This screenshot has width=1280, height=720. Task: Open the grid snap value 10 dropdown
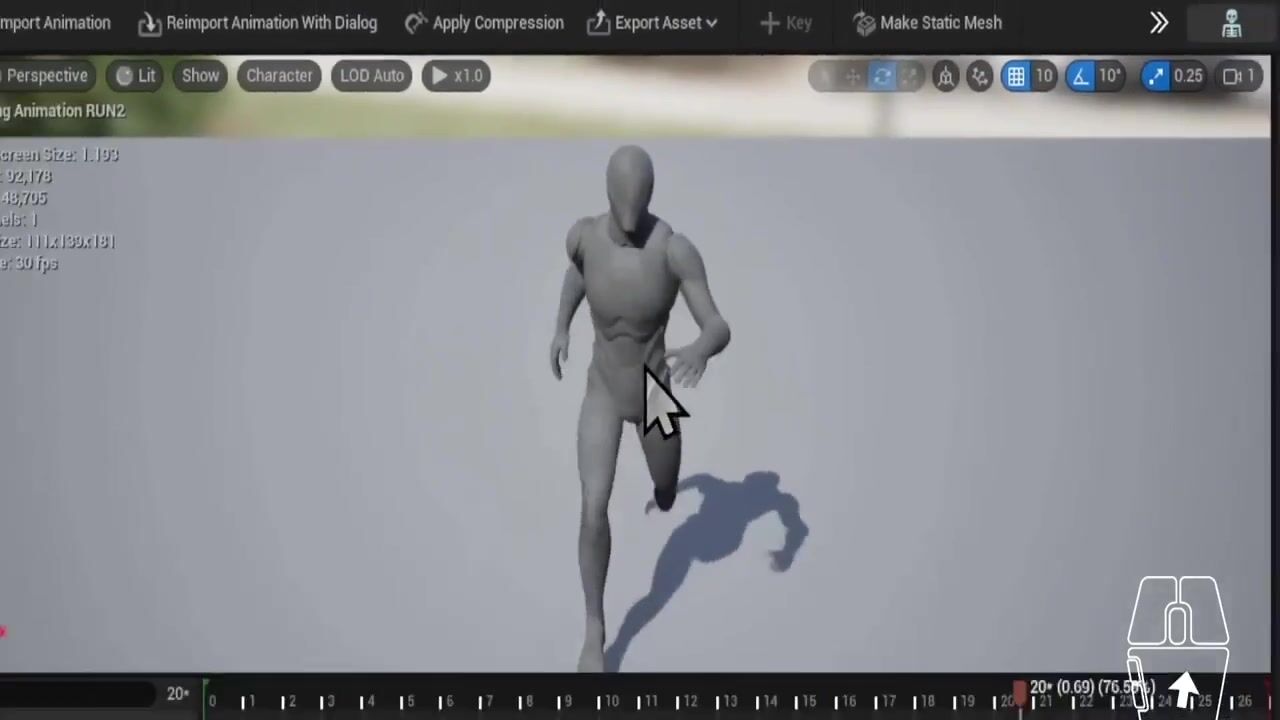coord(1044,76)
